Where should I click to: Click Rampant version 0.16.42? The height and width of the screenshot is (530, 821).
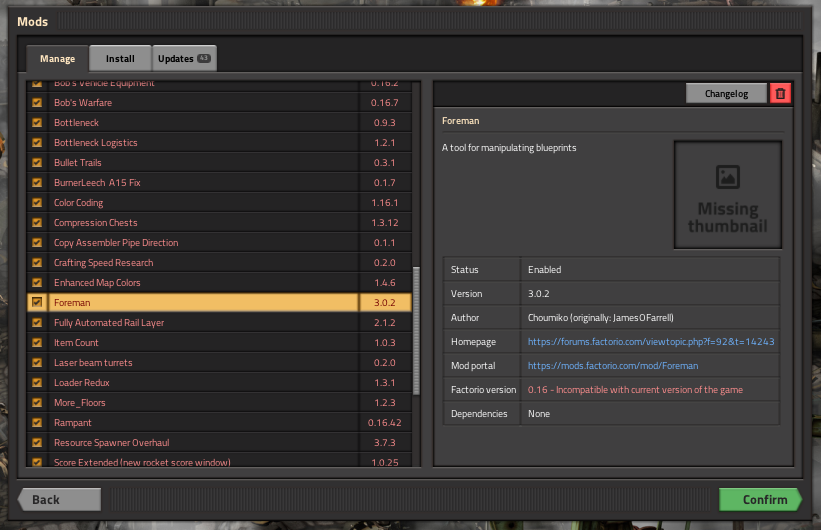[385, 423]
